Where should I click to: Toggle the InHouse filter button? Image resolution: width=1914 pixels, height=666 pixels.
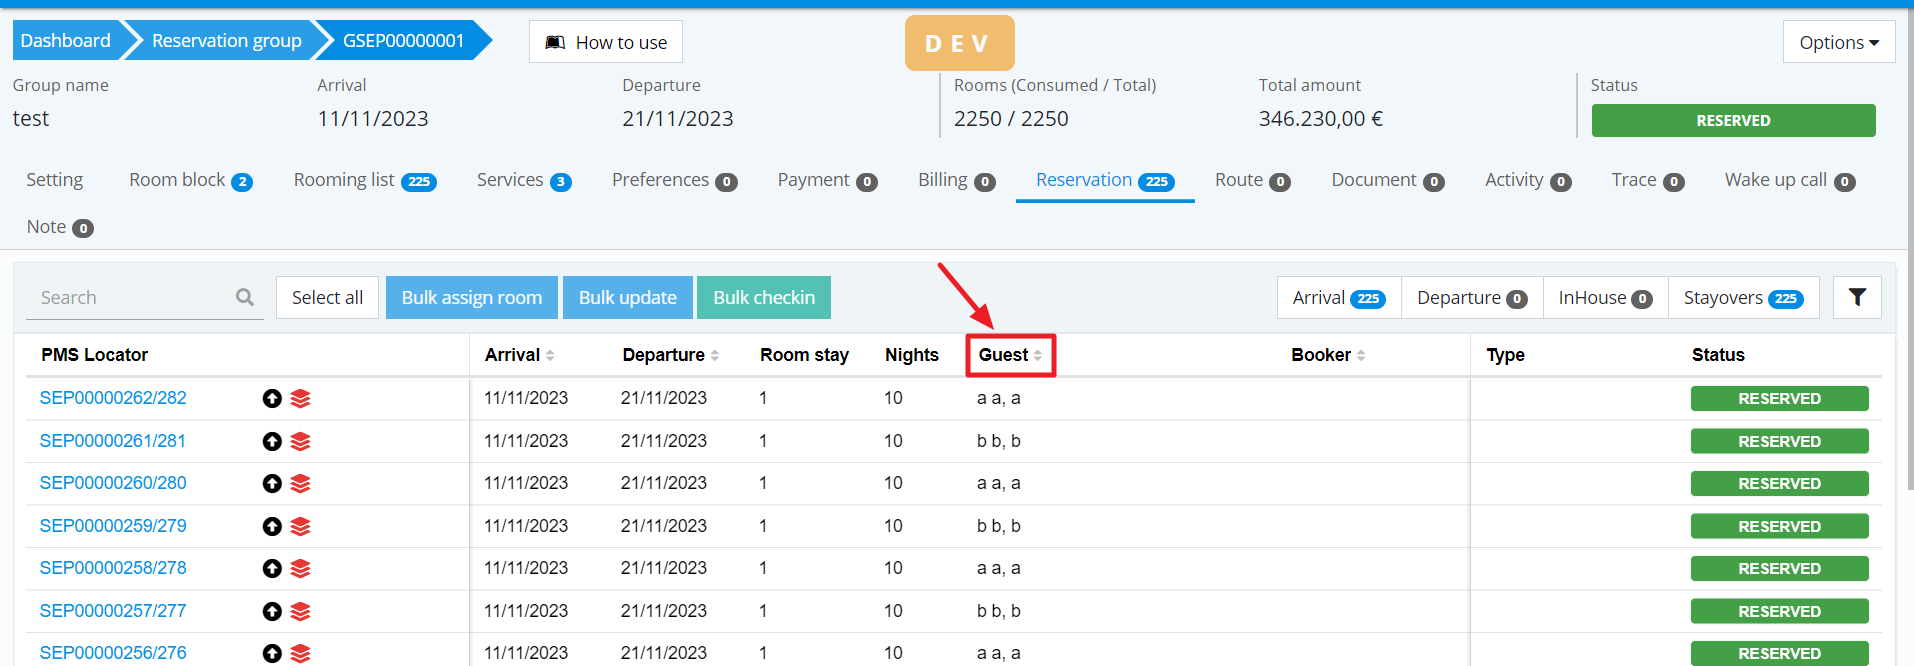[1604, 298]
